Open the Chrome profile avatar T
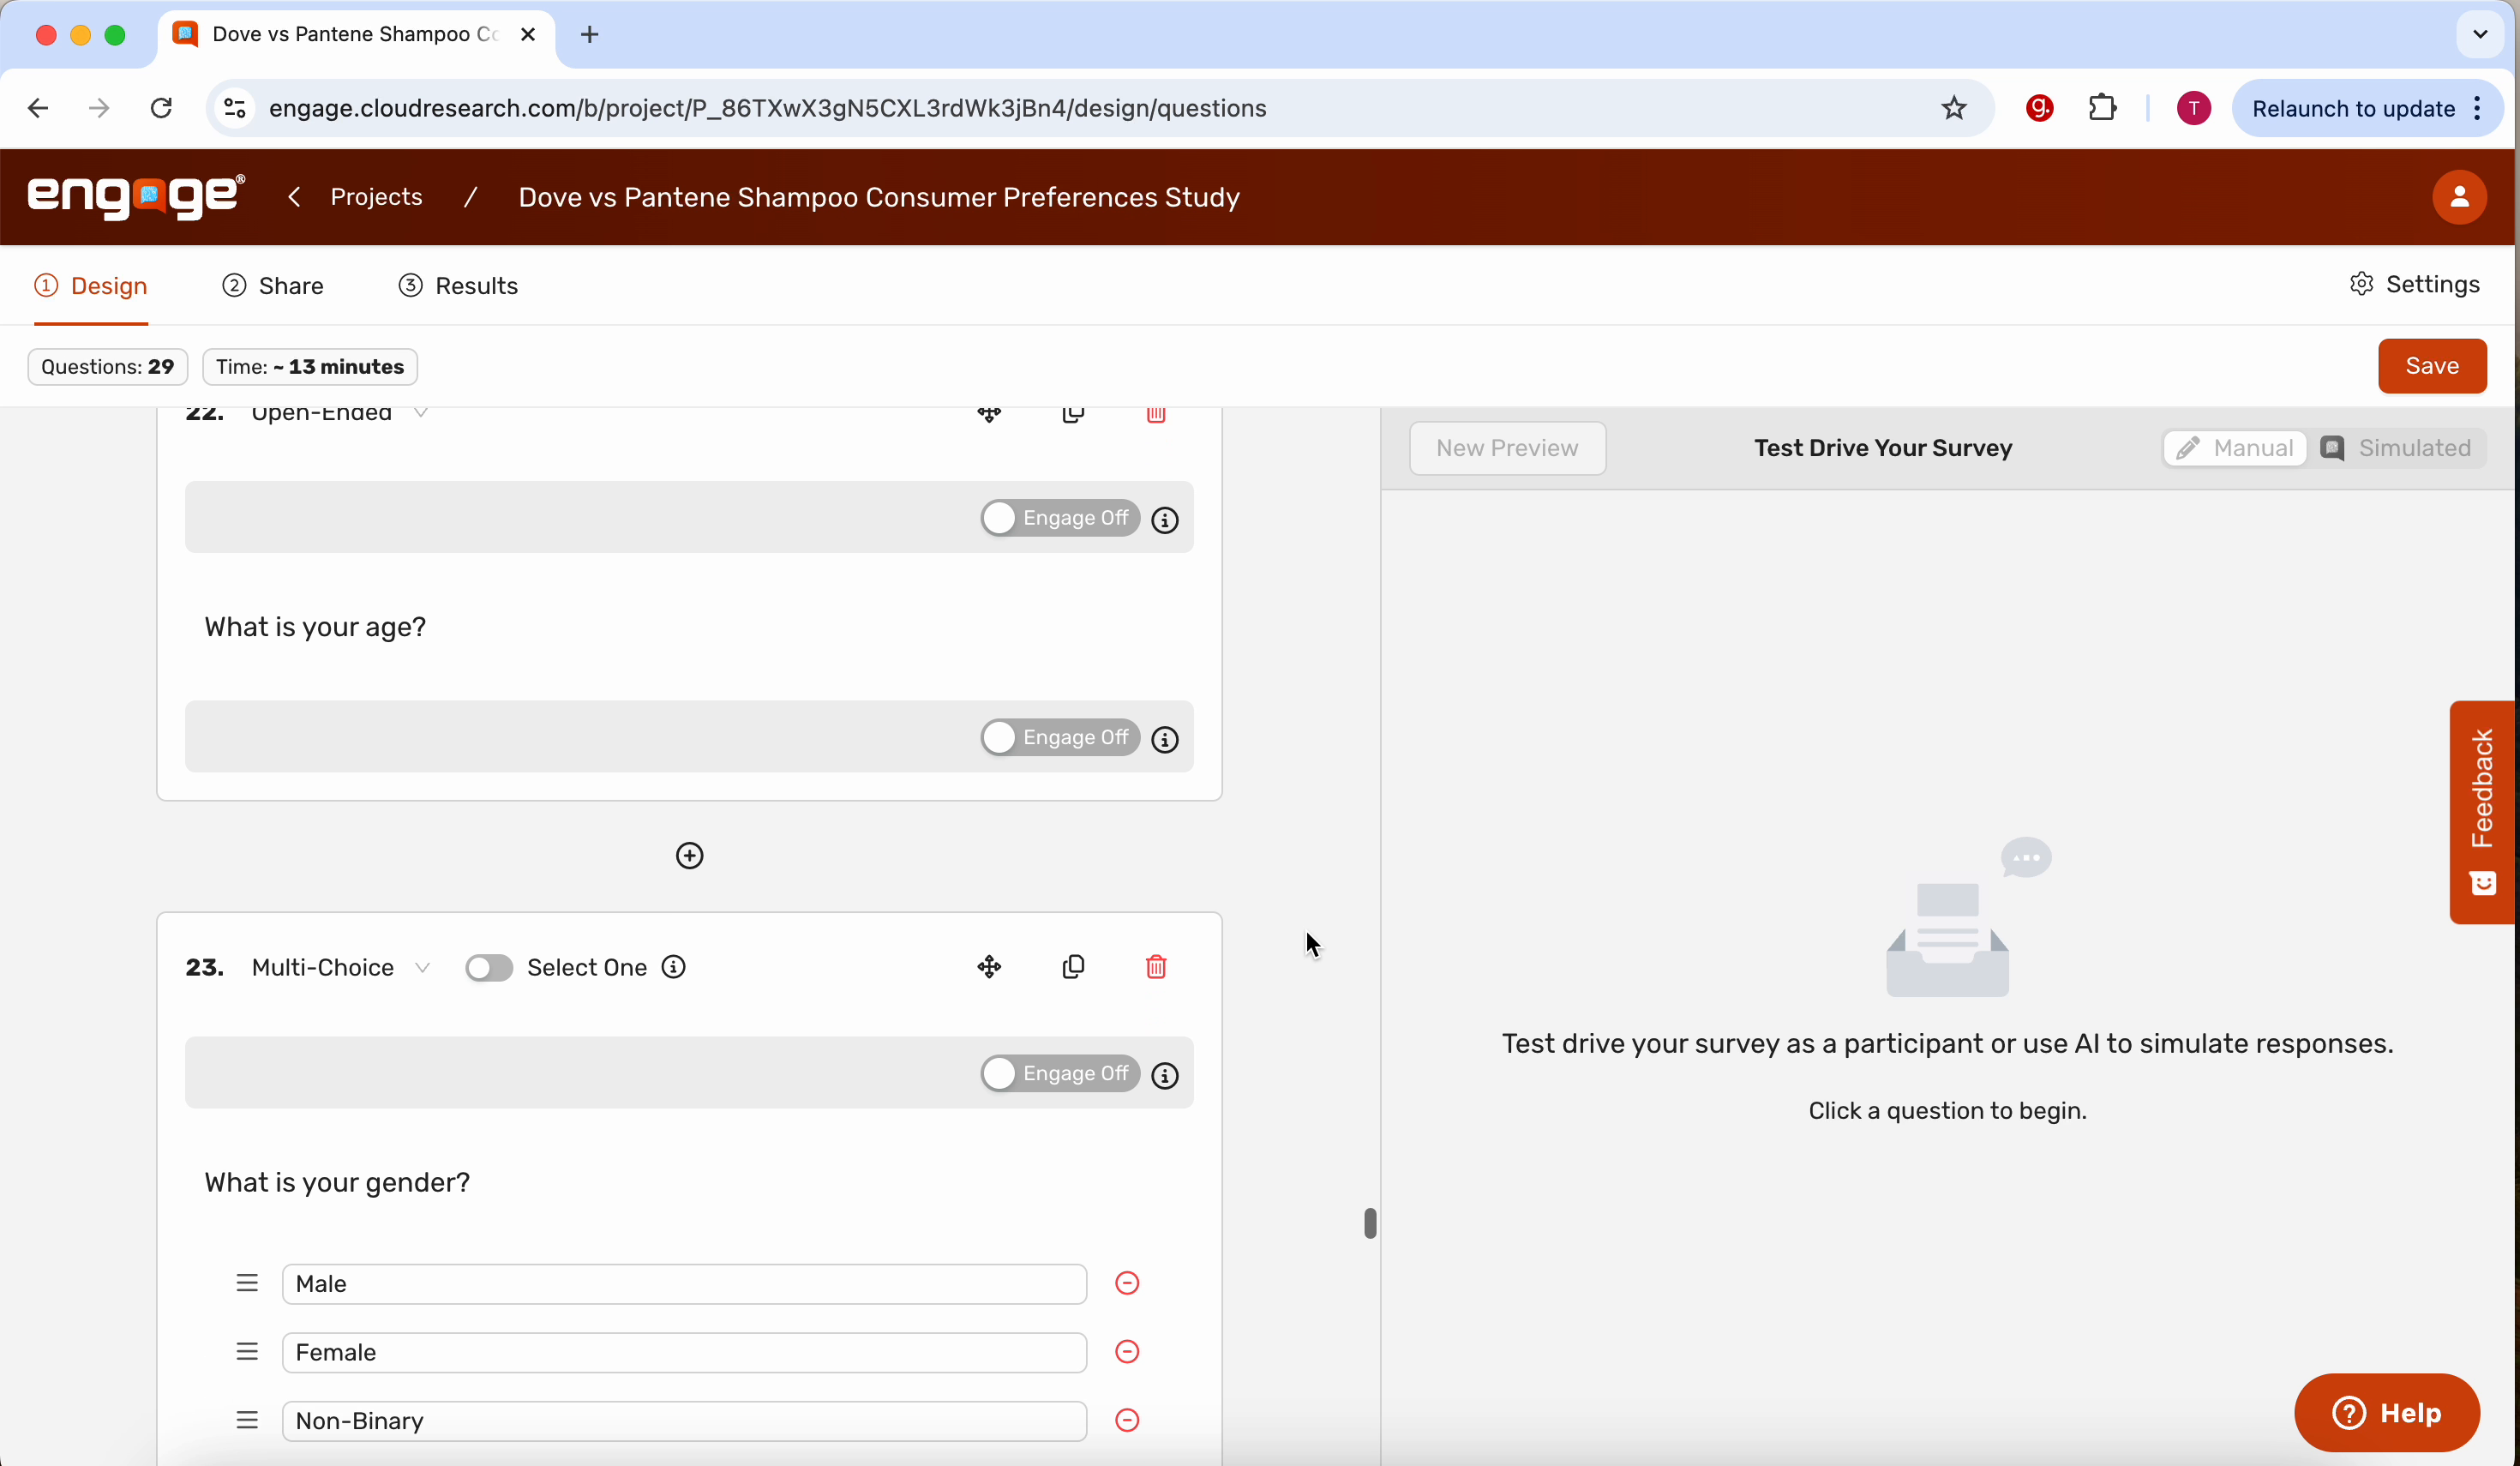The height and width of the screenshot is (1466, 2520). click(2193, 108)
